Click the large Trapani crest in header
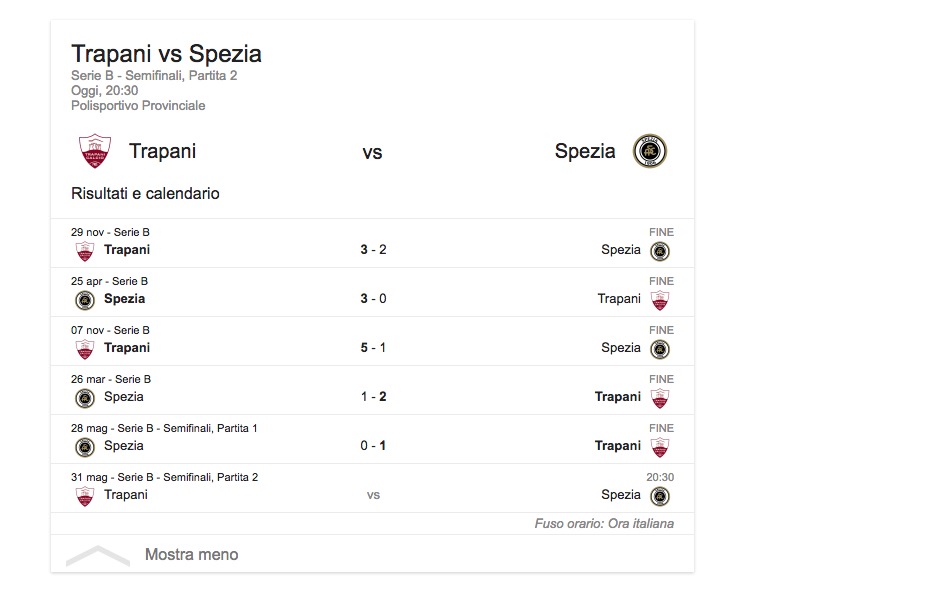927x591 pixels. [x=95, y=151]
